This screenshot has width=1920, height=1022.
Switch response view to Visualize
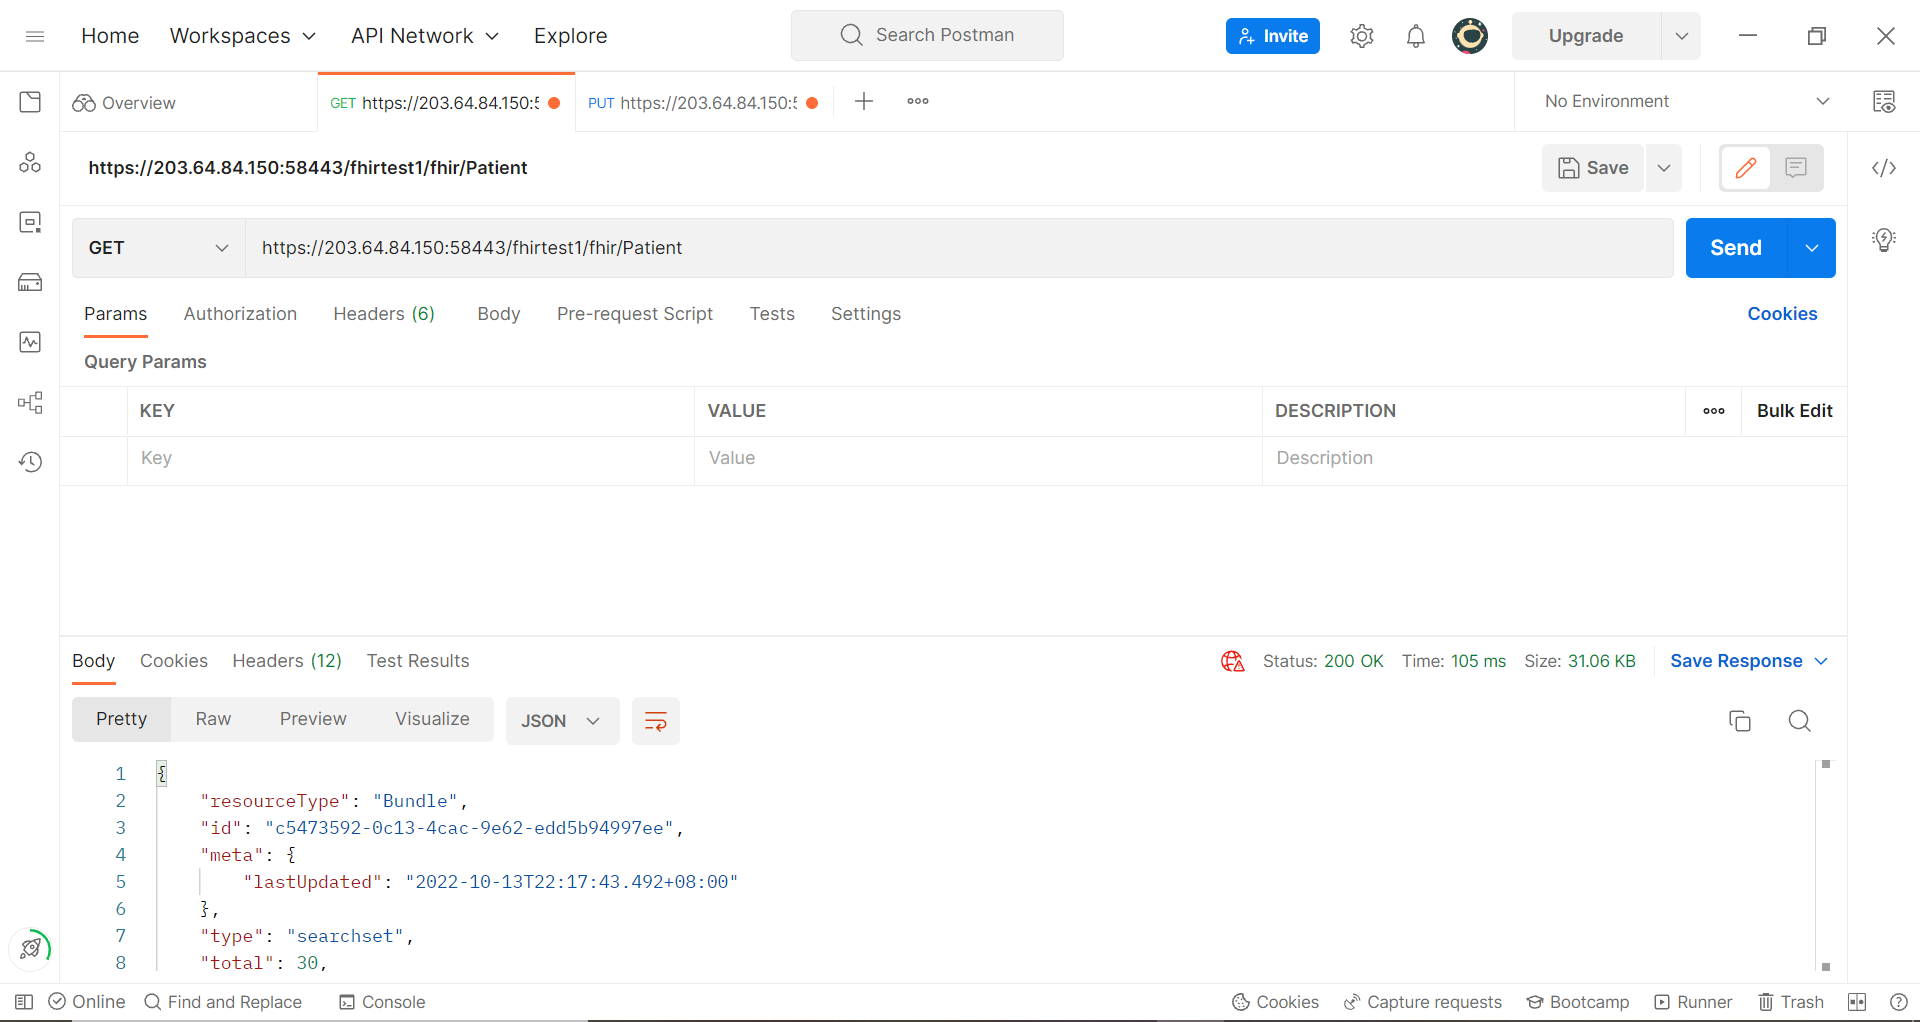pyautogui.click(x=432, y=719)
